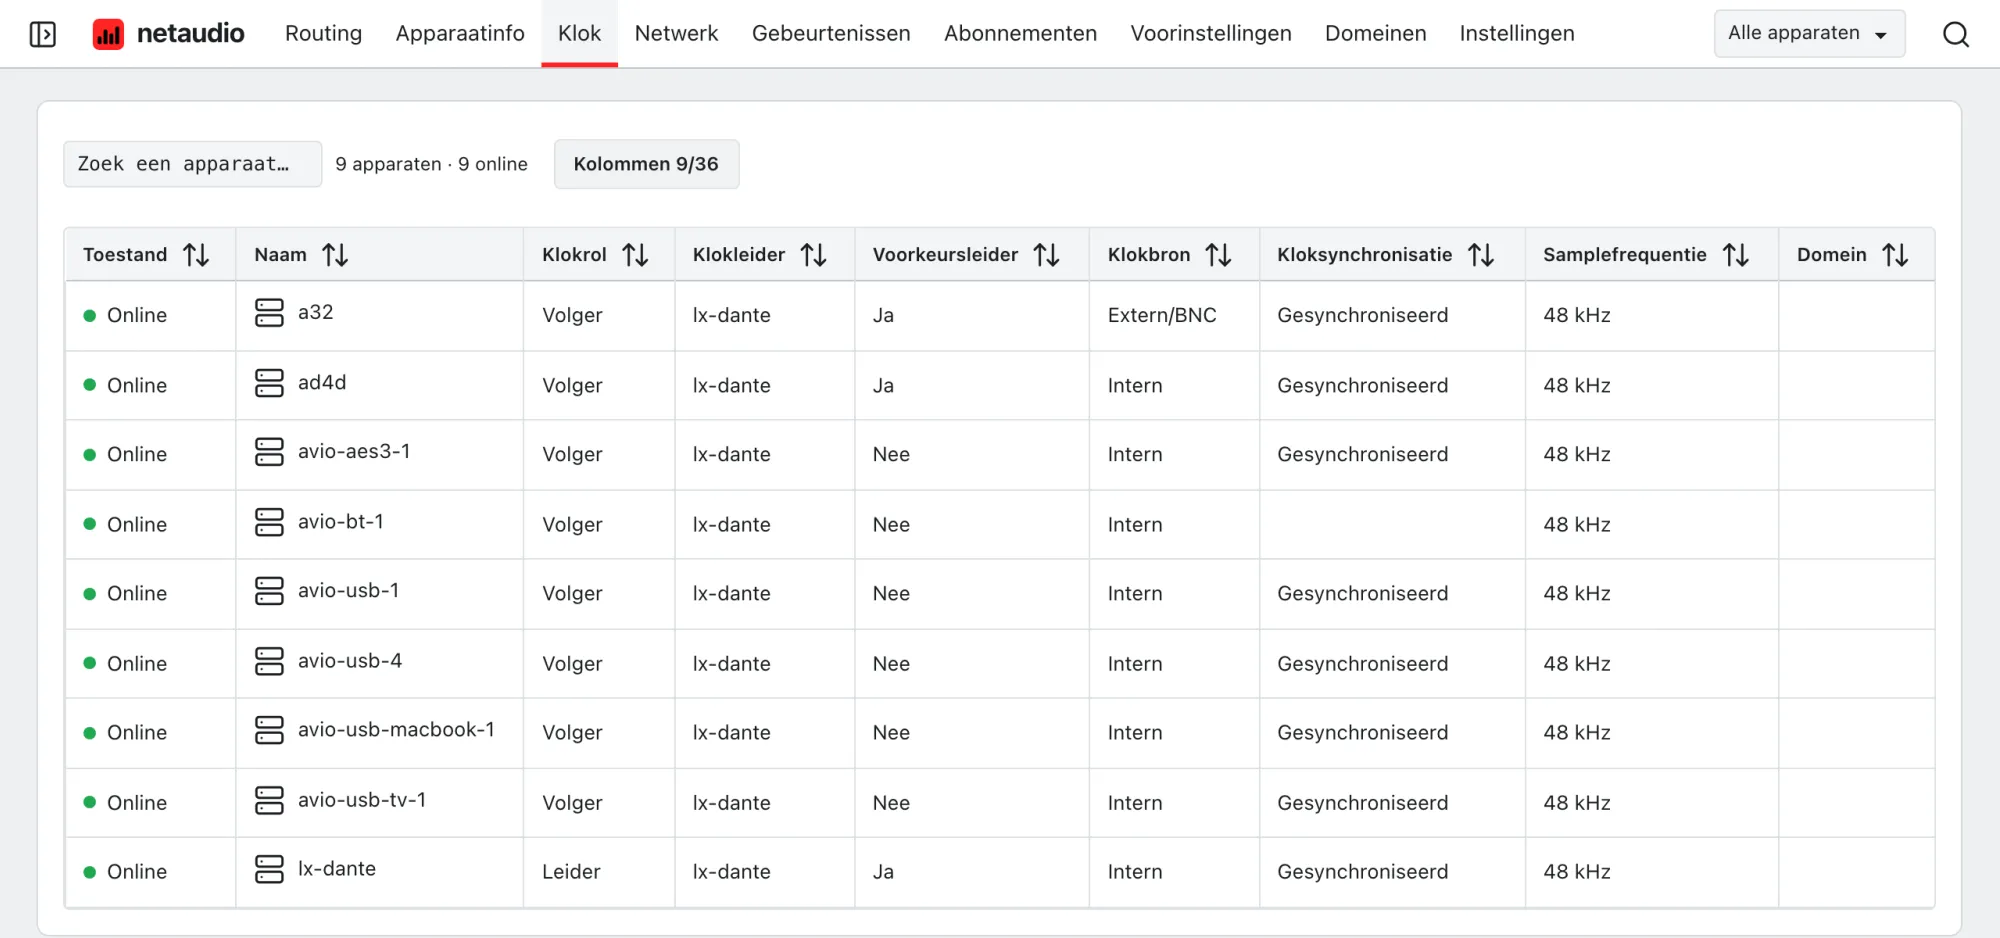Switch to the Routing tab
Screen dimensions: 2000x938
(323, 34)
